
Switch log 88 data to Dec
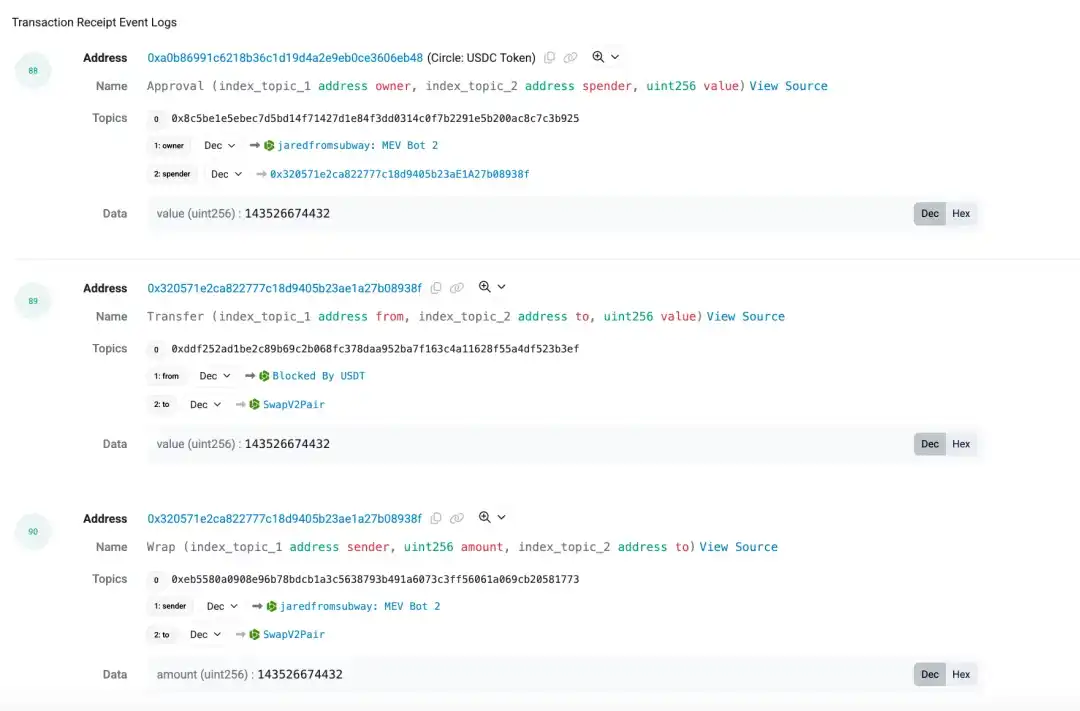[930, 214]
